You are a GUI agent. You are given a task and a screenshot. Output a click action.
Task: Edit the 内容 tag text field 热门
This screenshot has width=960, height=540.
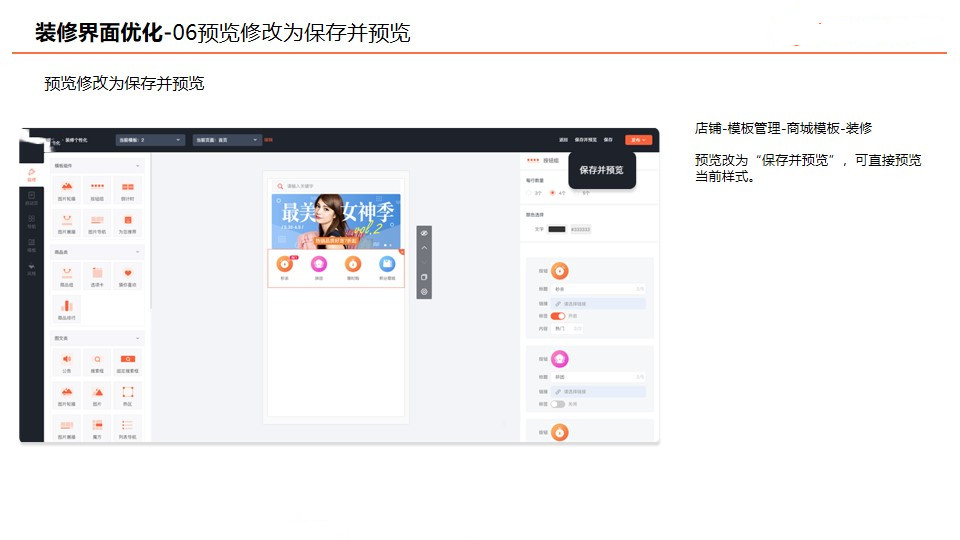pos(566,329)
